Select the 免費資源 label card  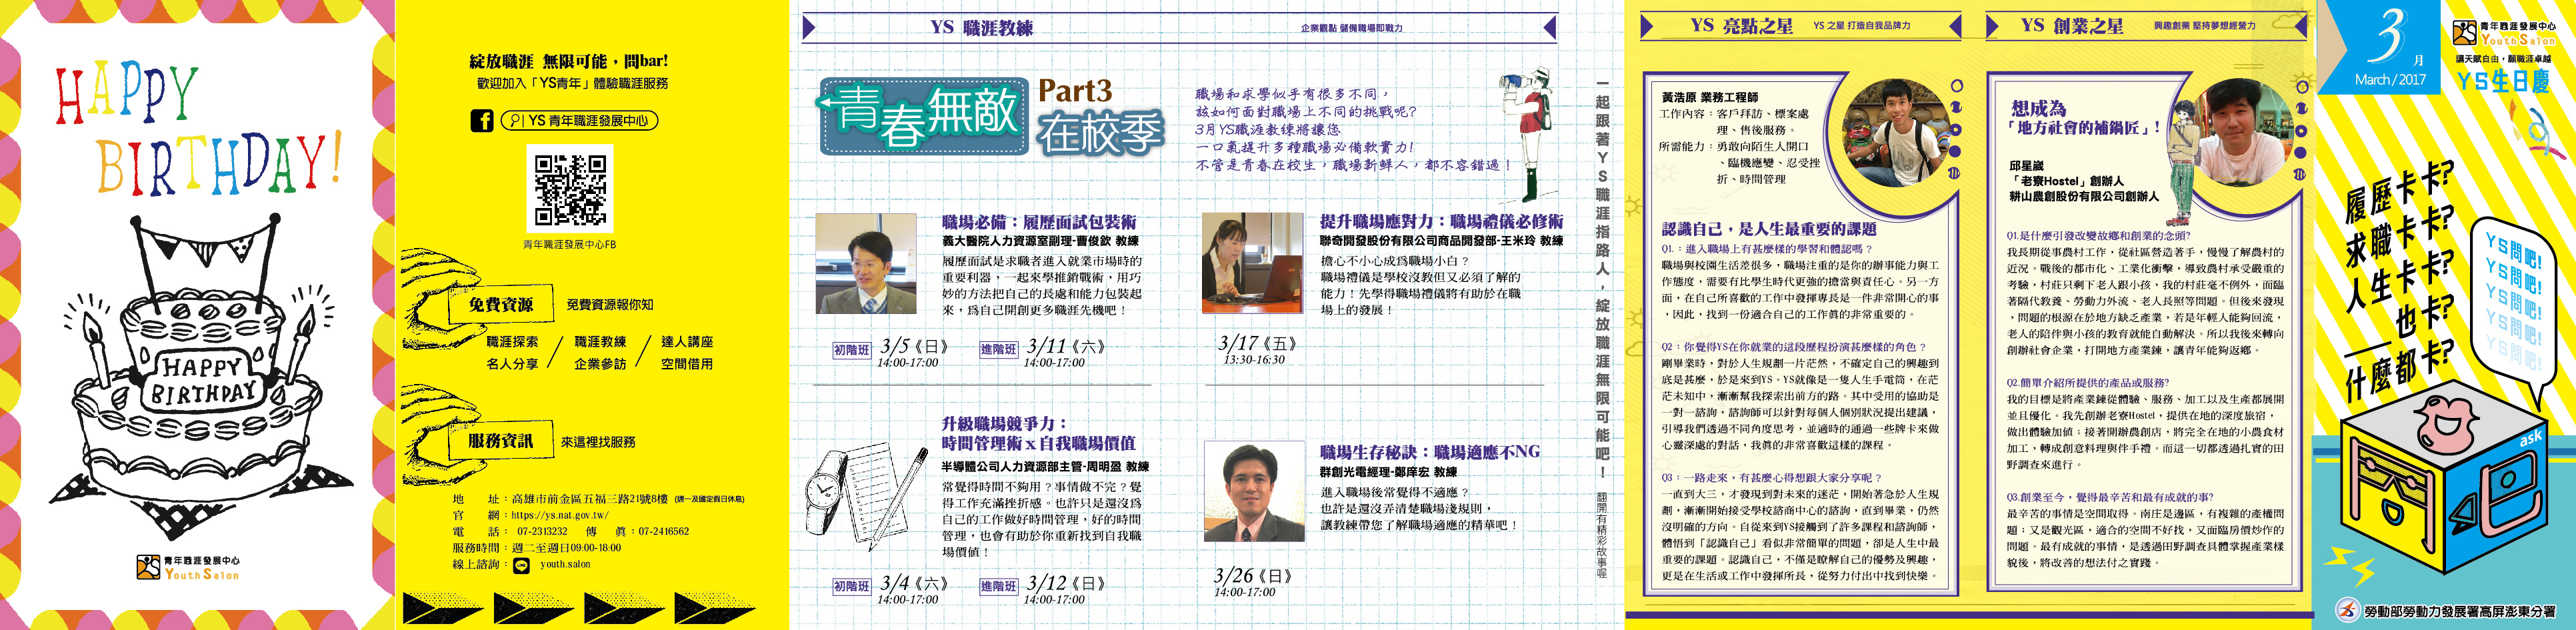501,305
